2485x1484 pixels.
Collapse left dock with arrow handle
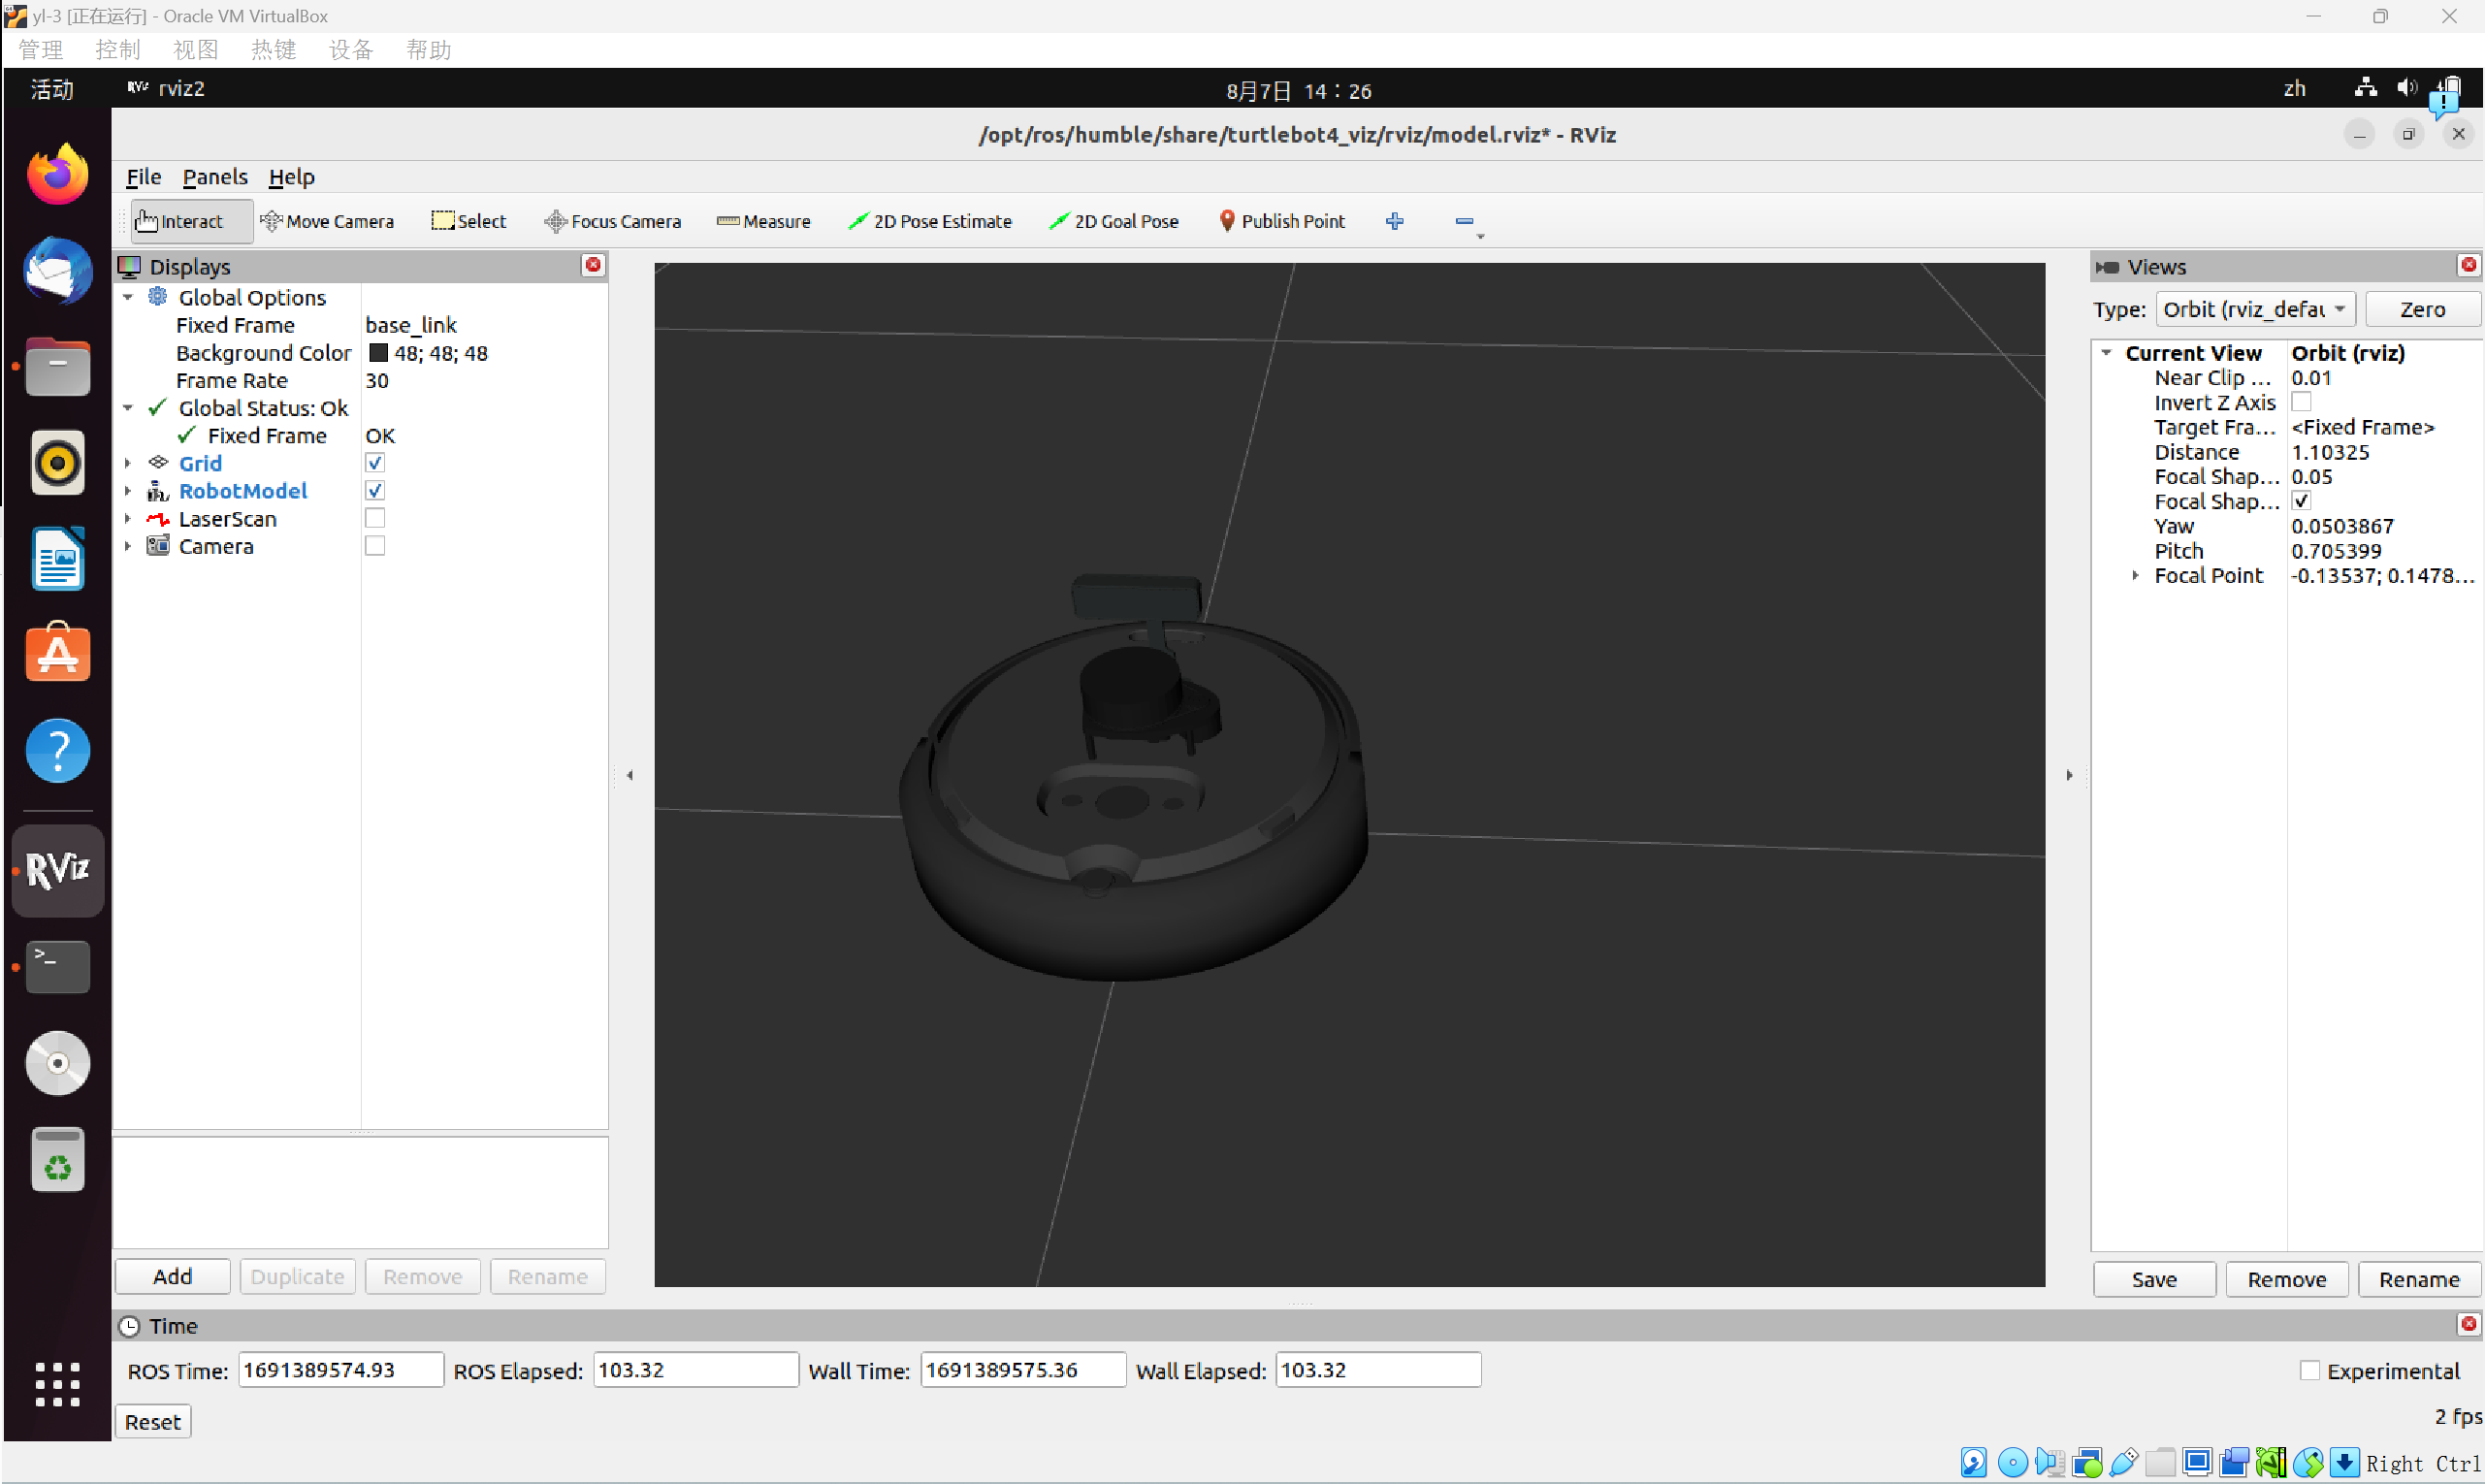point(630,775)
